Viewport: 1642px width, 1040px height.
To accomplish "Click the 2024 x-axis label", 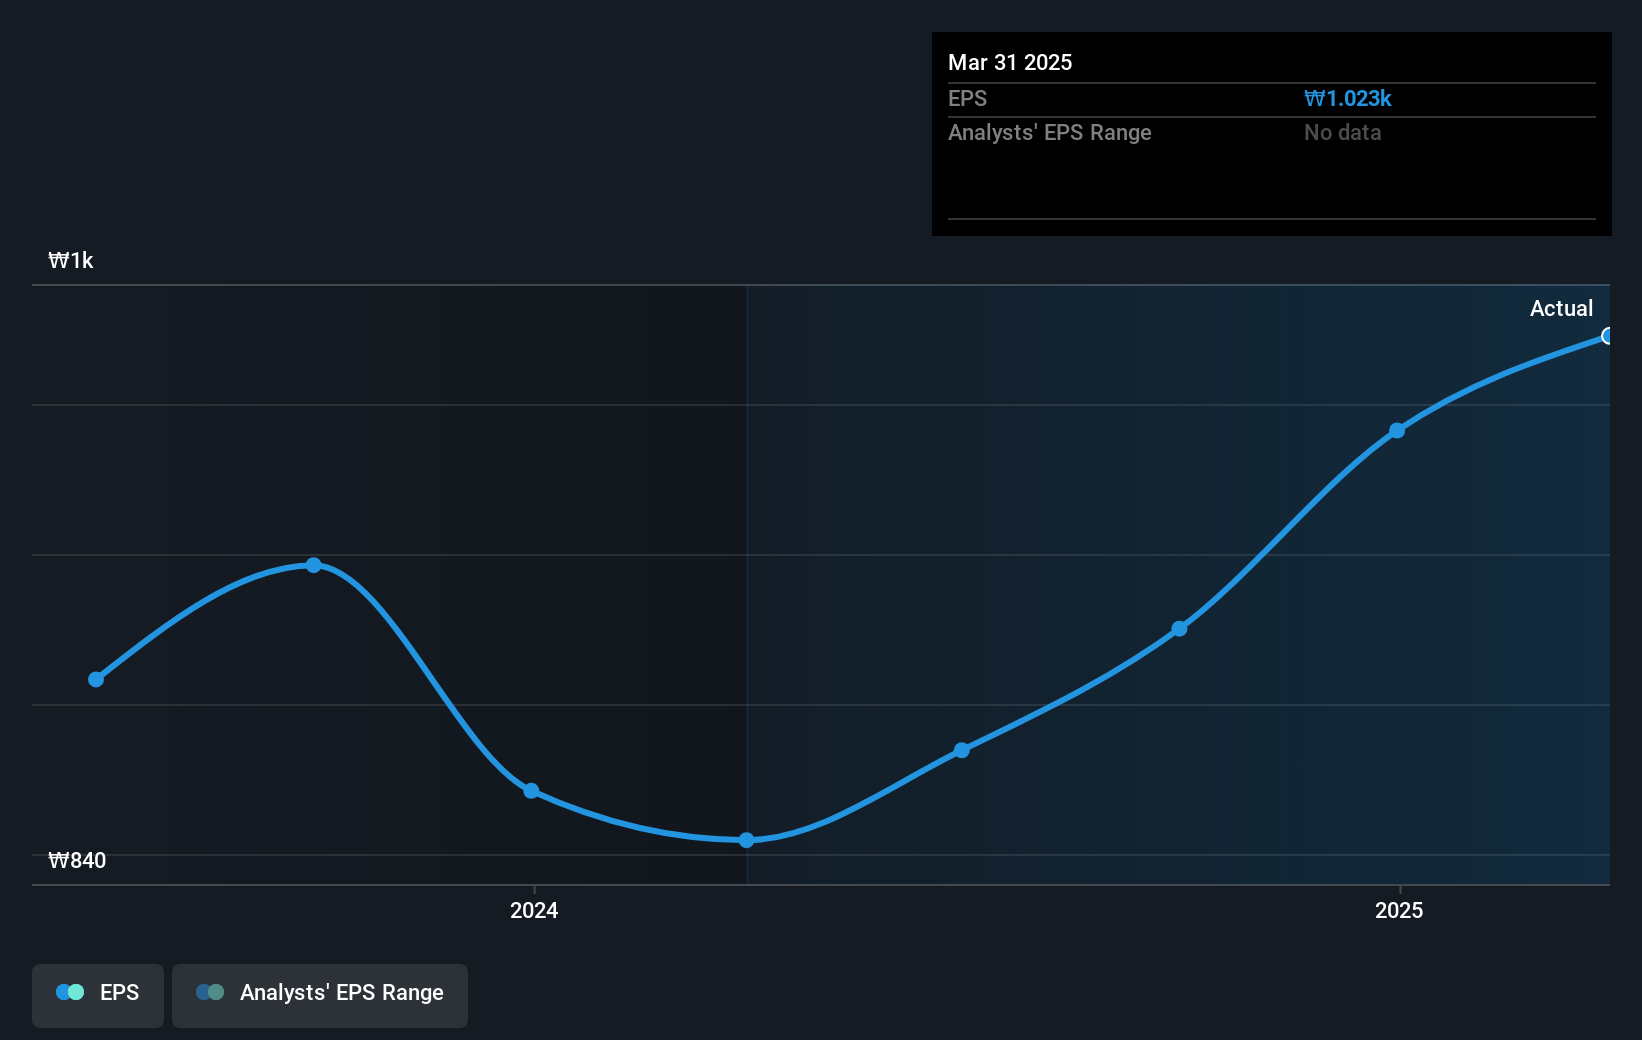I will (x=534, y=910).
